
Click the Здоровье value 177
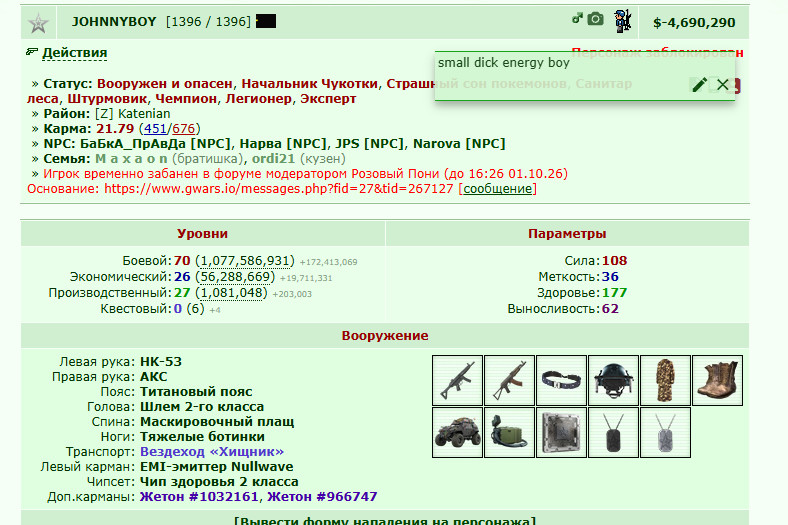pos(615,293)
